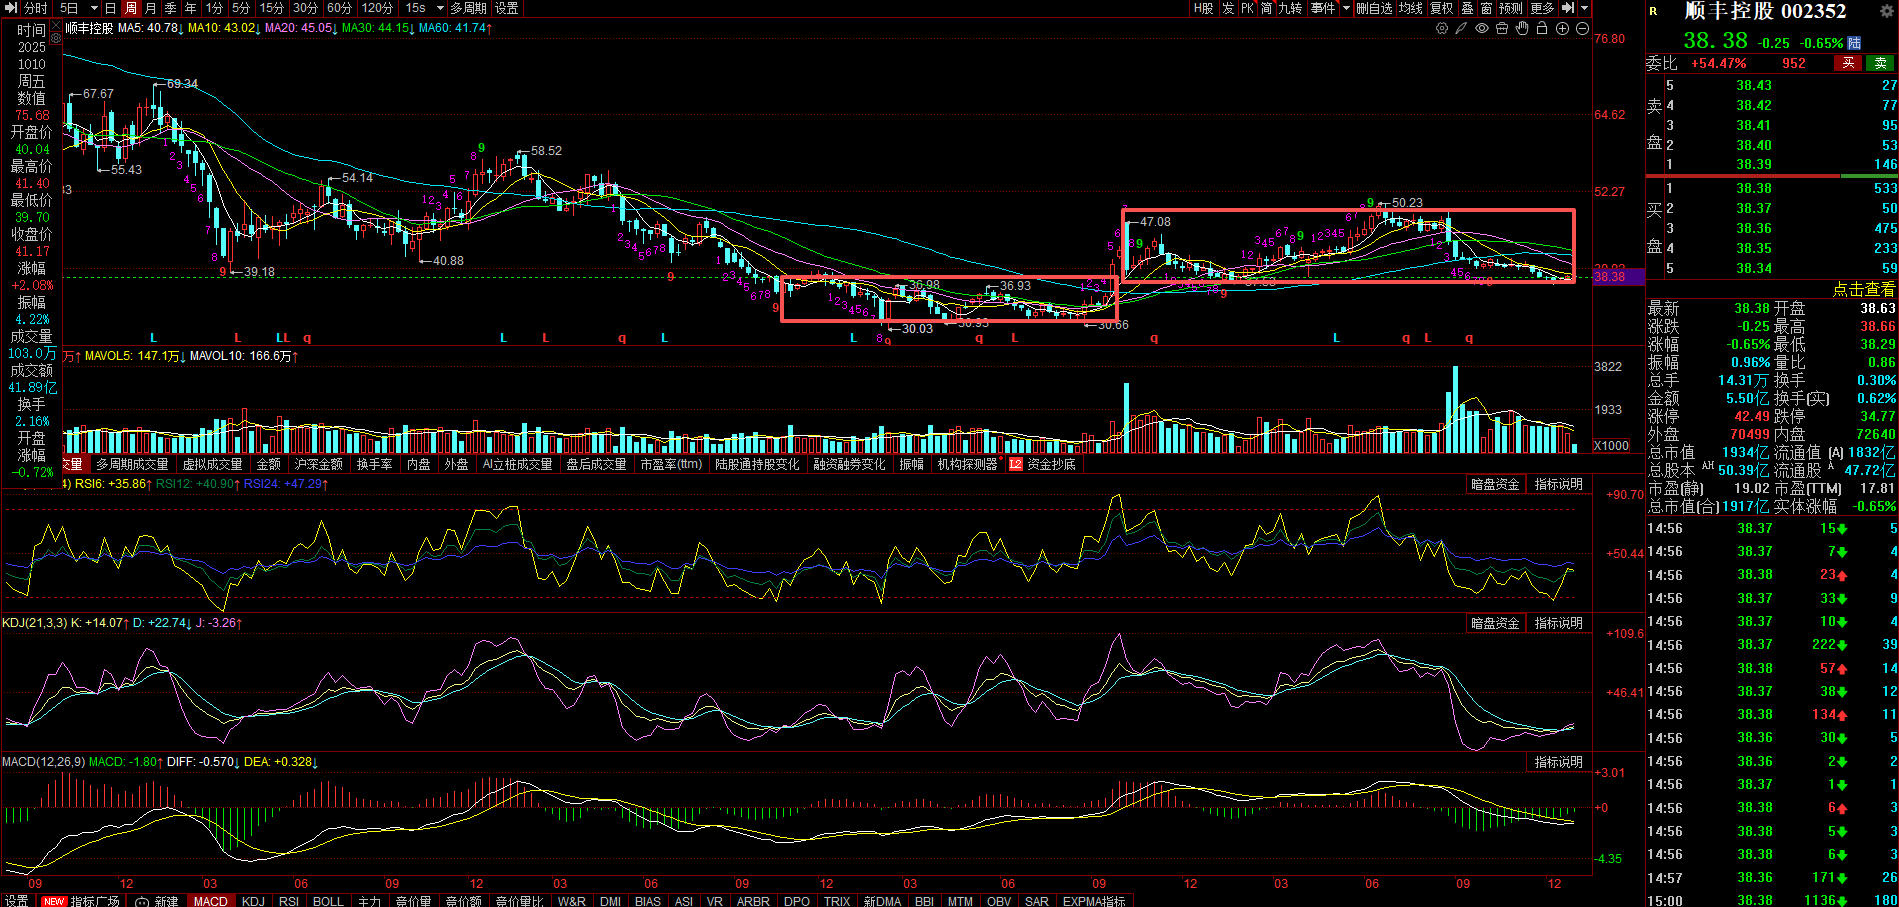
Task: Open the 预测 forecast menu
Action: 1511,8
